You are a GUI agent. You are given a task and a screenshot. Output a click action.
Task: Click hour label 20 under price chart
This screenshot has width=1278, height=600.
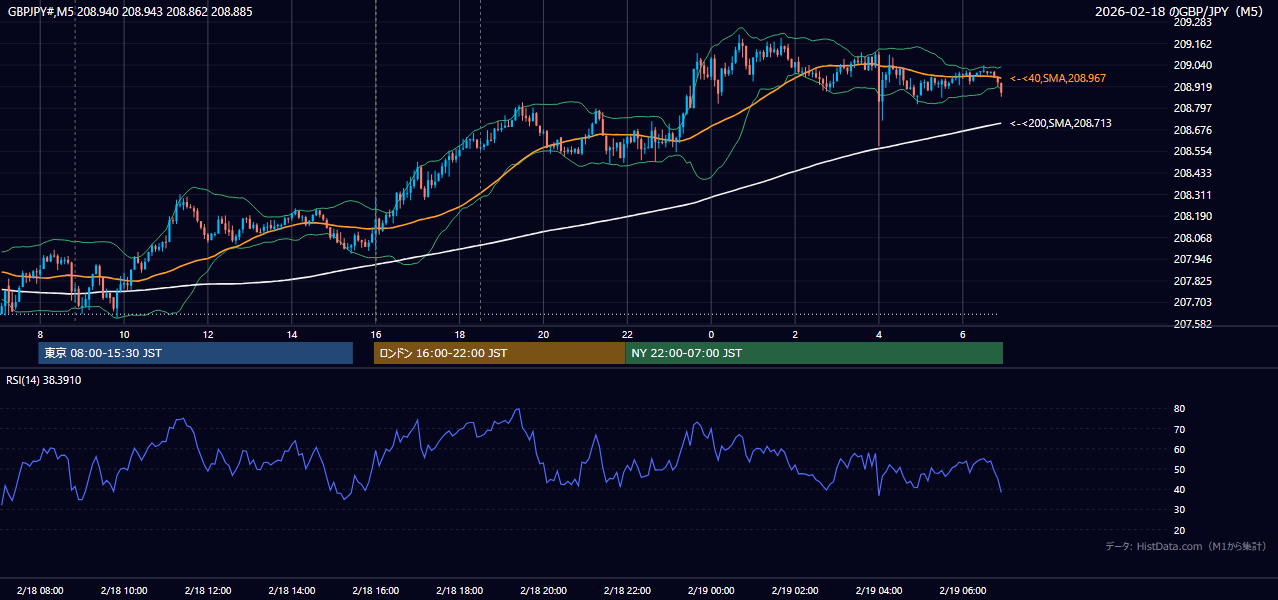[544, 333]
